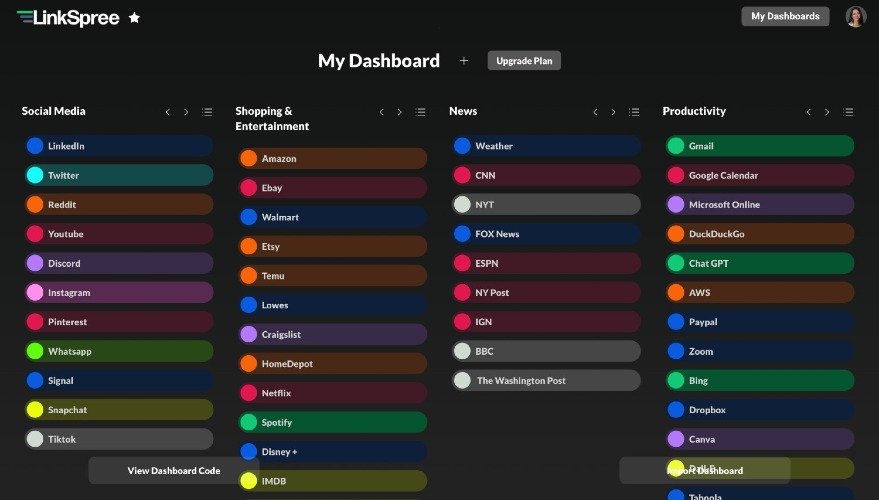Move Social Media column left arrow
The image size is (879, 500).
point(168,112)
